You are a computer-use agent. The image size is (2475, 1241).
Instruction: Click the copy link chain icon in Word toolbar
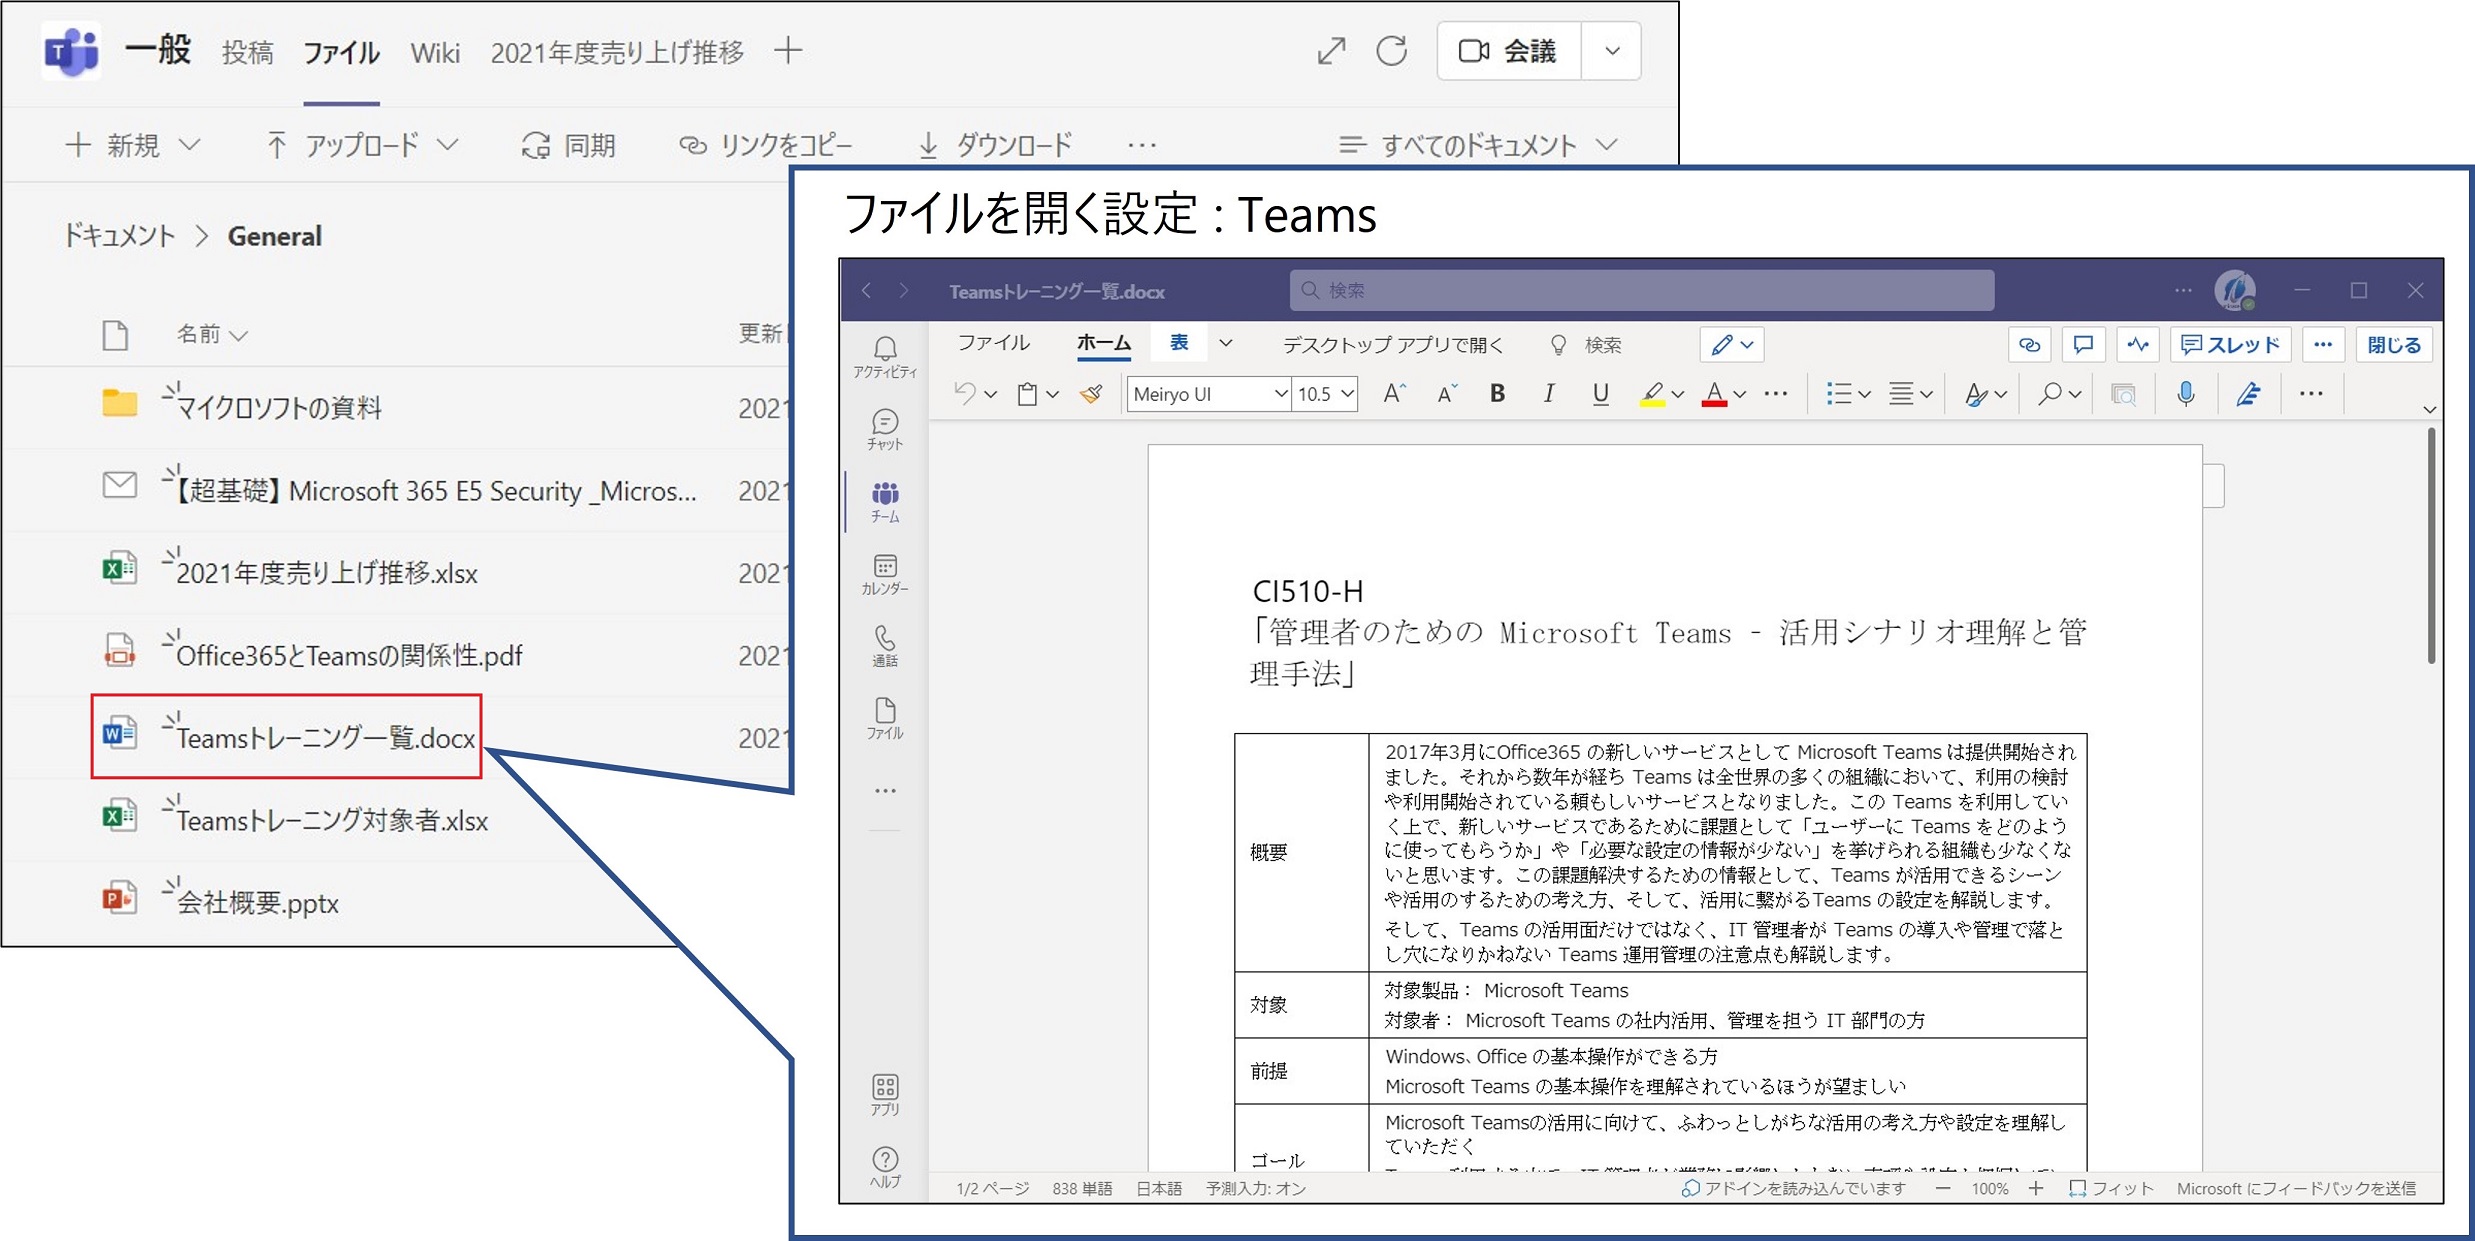pos(2029,345)
